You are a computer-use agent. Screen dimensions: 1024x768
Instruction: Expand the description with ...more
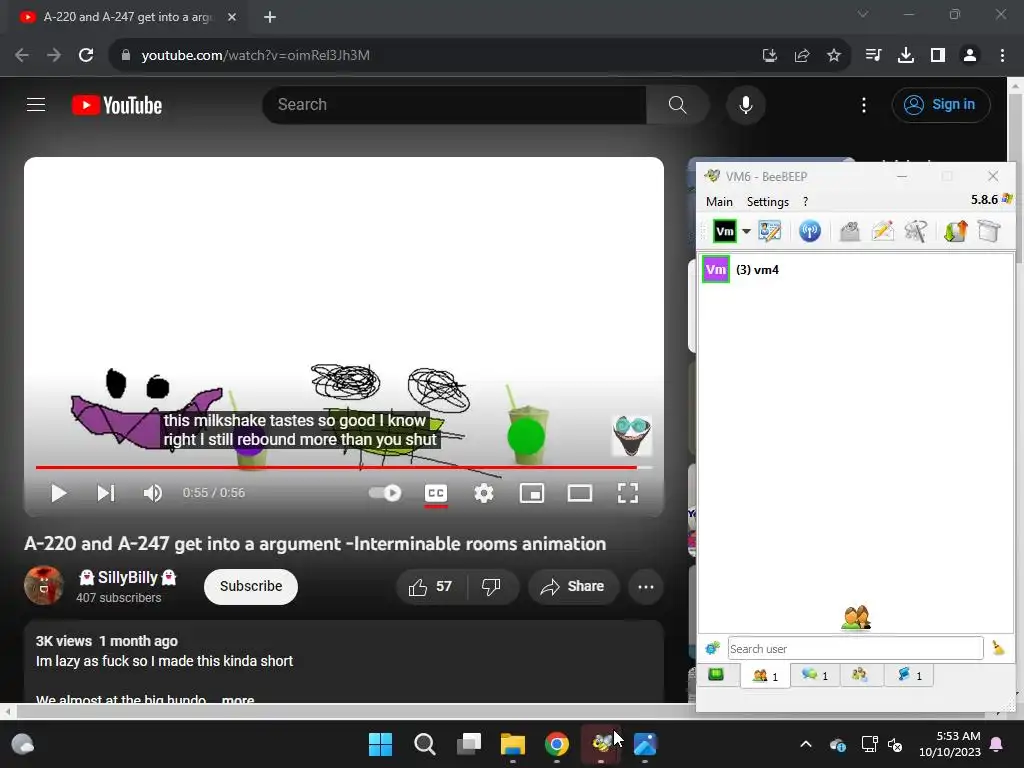[238, 699]
